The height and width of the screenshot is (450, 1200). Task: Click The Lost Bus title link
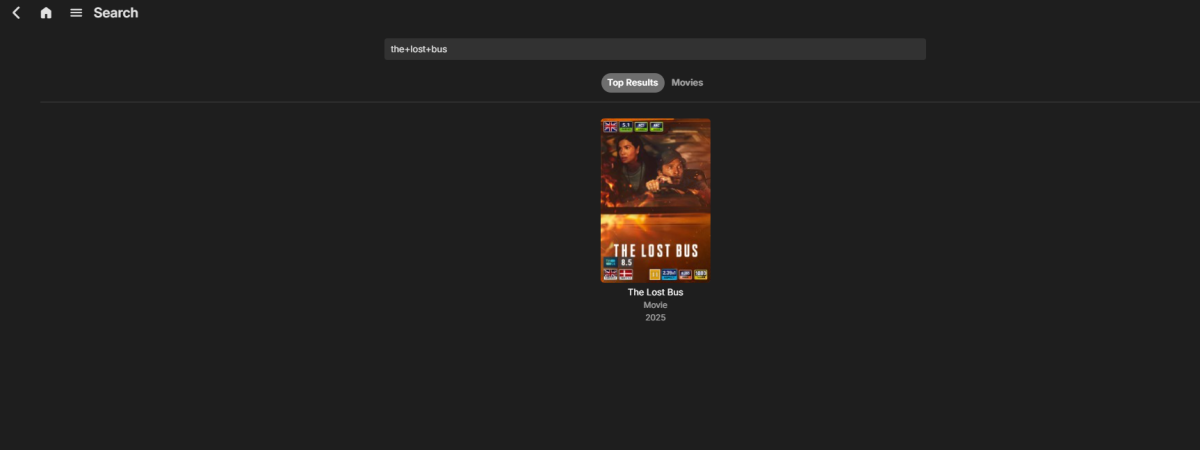pos(655,292)
